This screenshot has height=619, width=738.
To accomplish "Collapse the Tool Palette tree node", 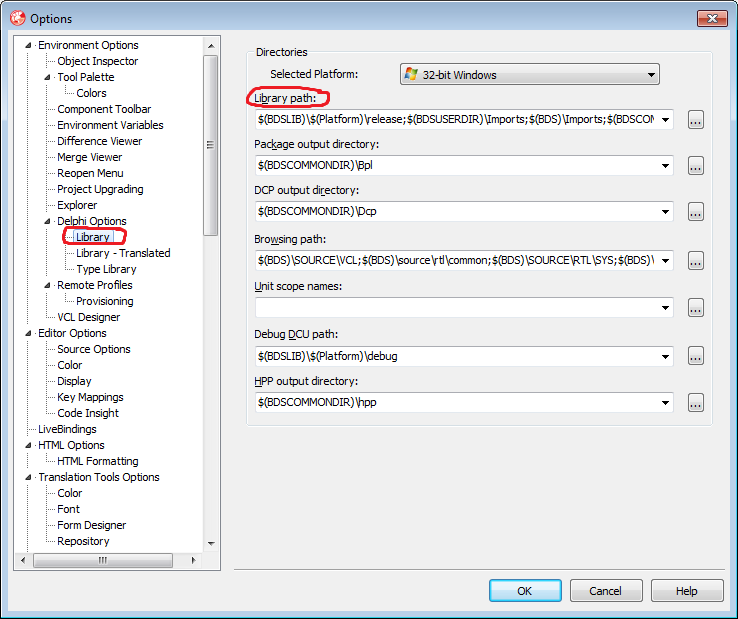I will pyautogui.click(x=47, y=77).
